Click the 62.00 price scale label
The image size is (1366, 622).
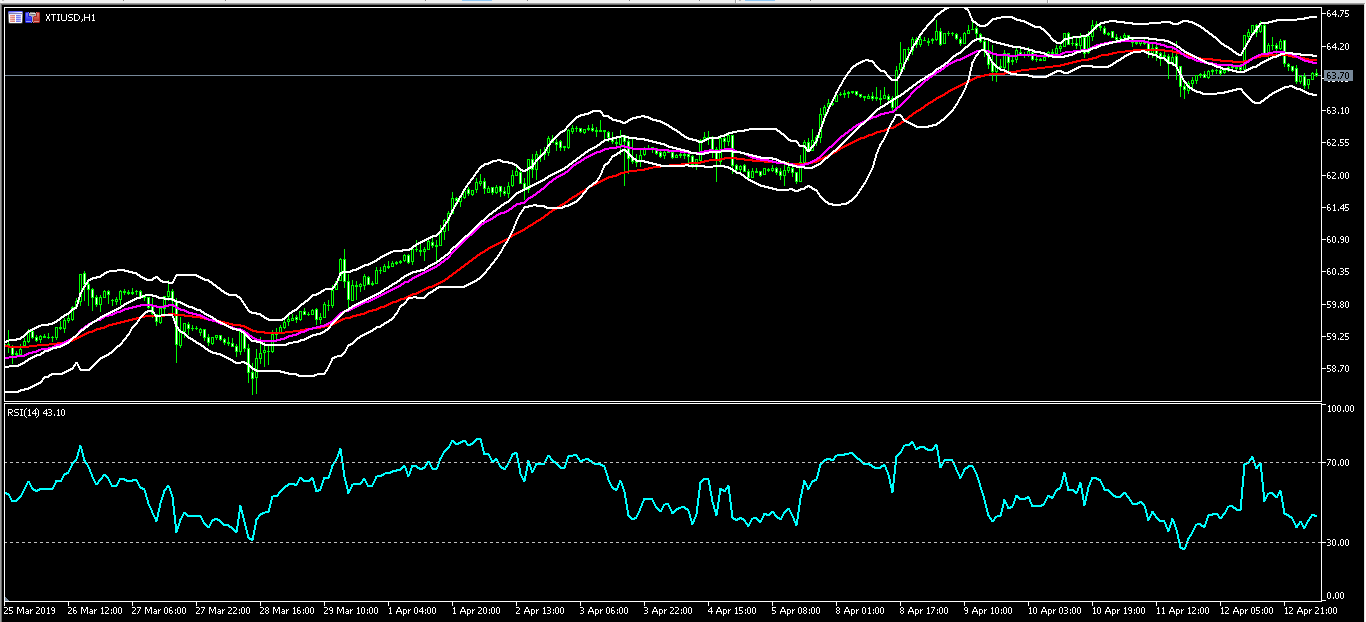[1338, 176]
